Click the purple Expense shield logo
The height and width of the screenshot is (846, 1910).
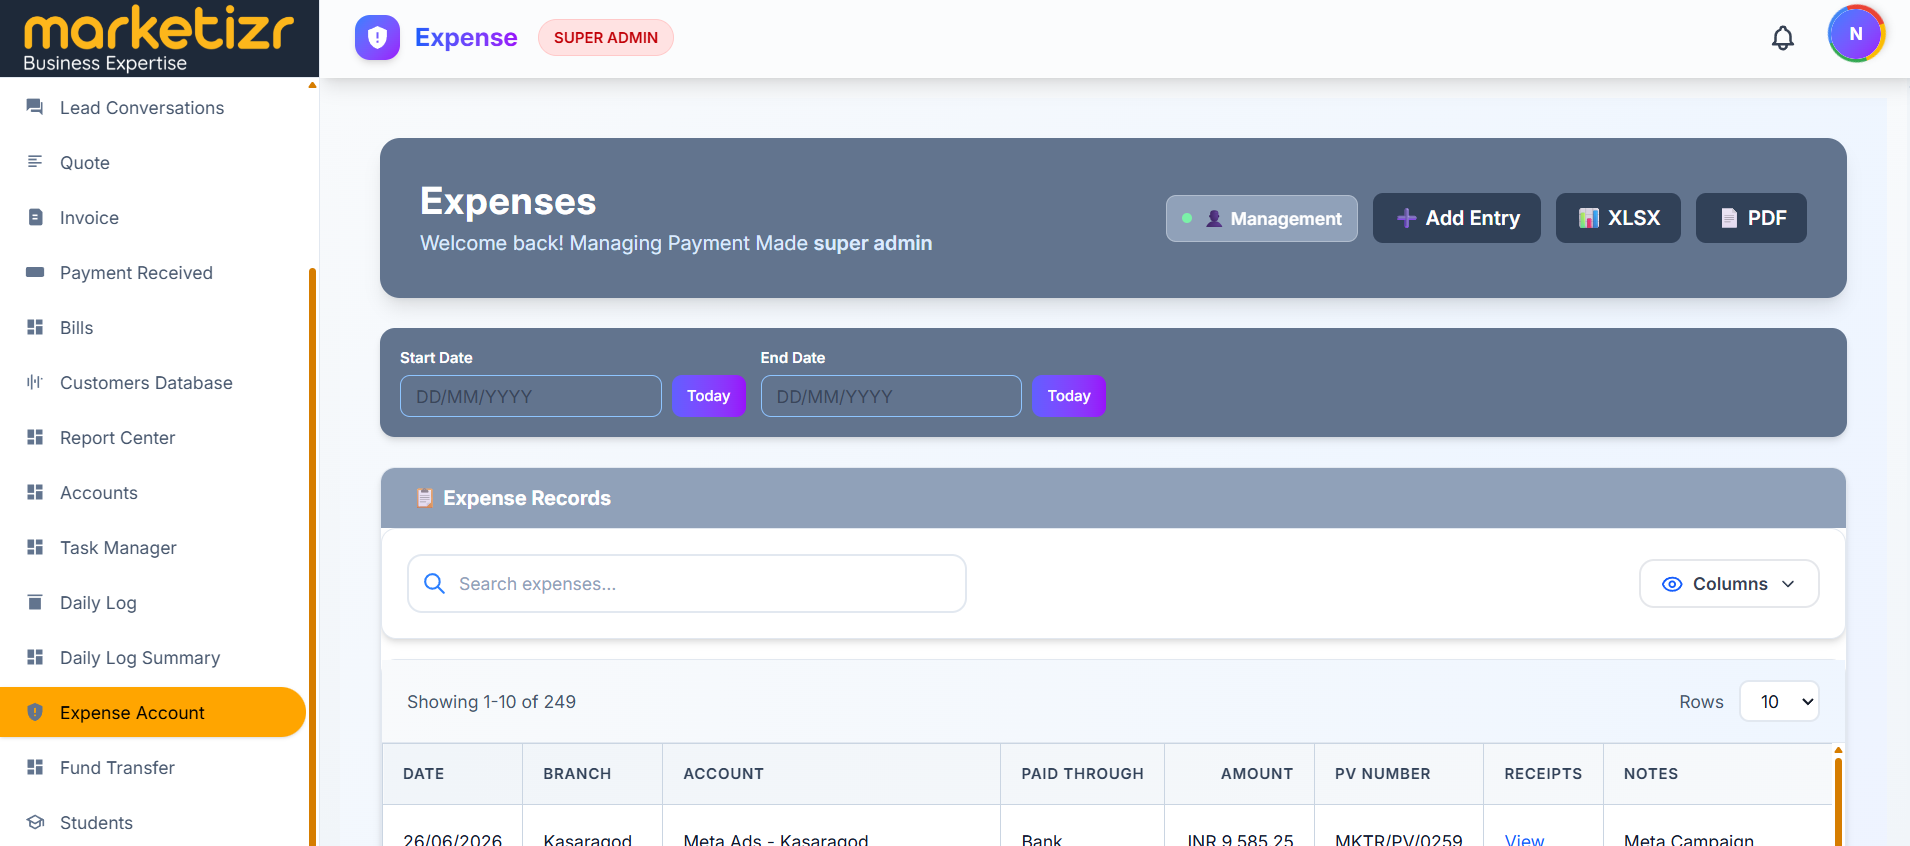pyautogui.click(x=377, y=38)
